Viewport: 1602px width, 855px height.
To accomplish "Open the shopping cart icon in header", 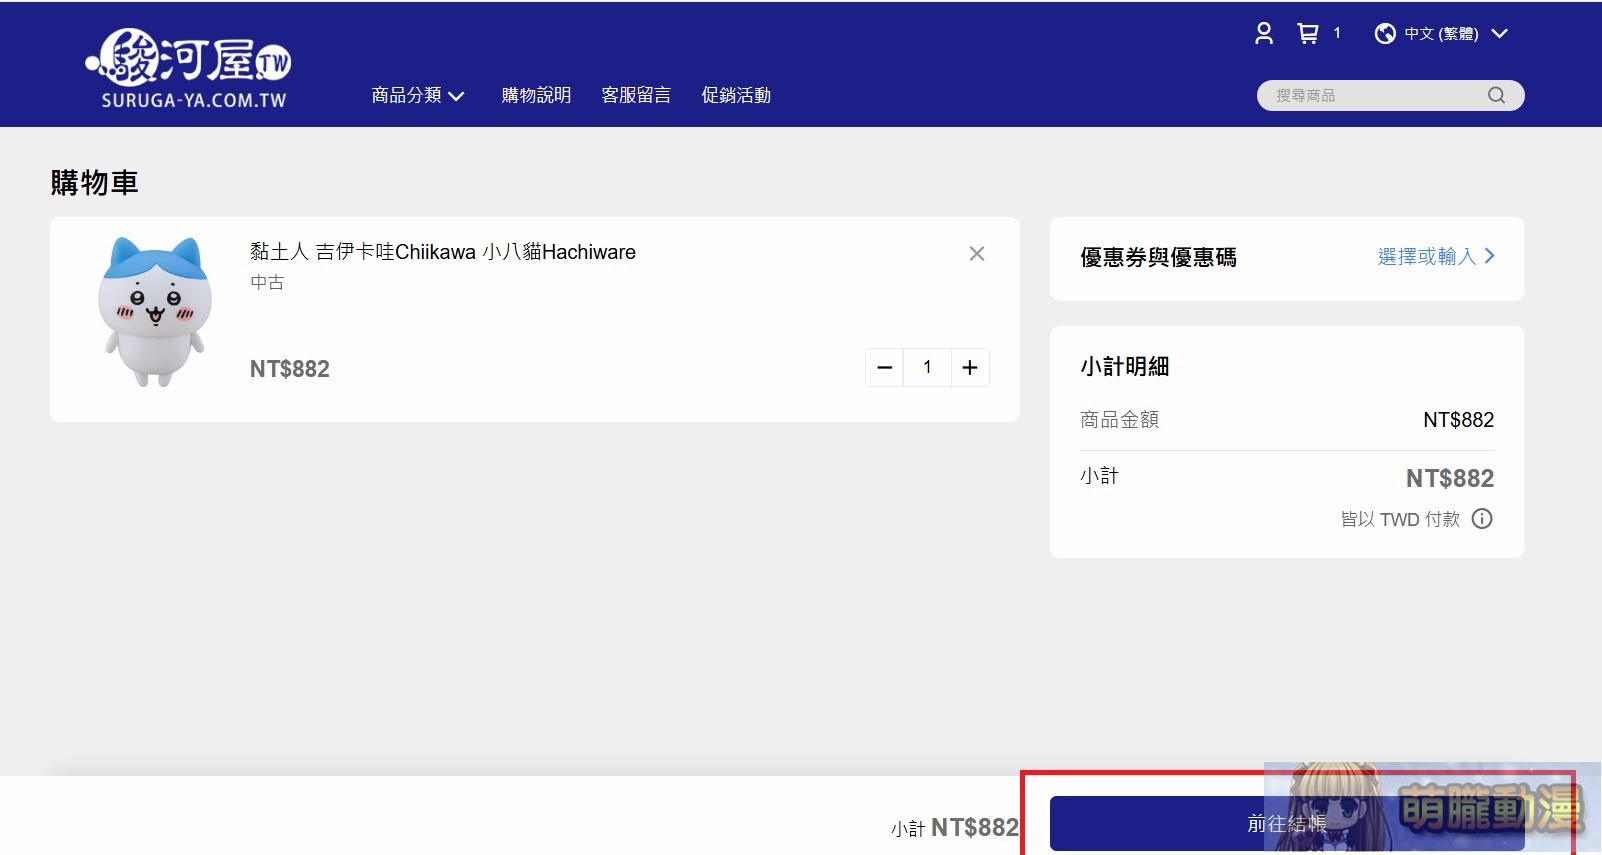I will coord(1307,33).
